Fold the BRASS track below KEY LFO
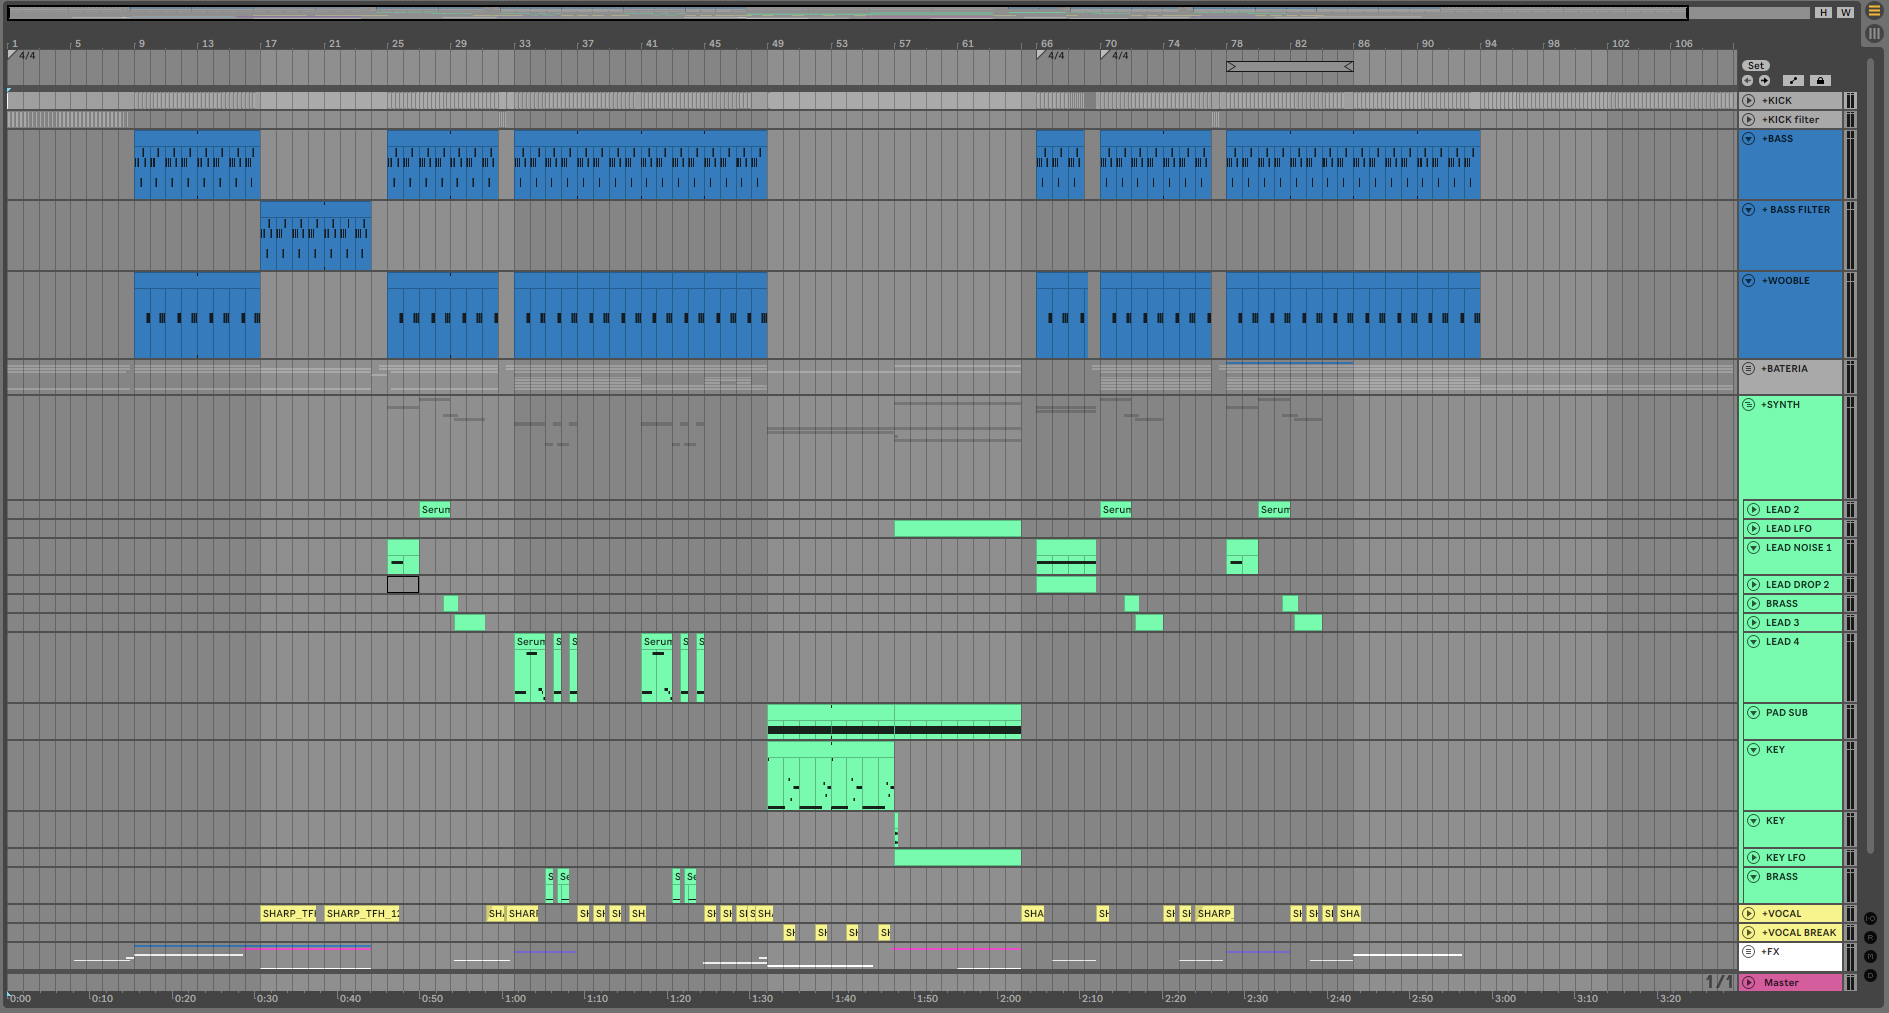The image size is (1889, 1013). [x=1754, y=877]
